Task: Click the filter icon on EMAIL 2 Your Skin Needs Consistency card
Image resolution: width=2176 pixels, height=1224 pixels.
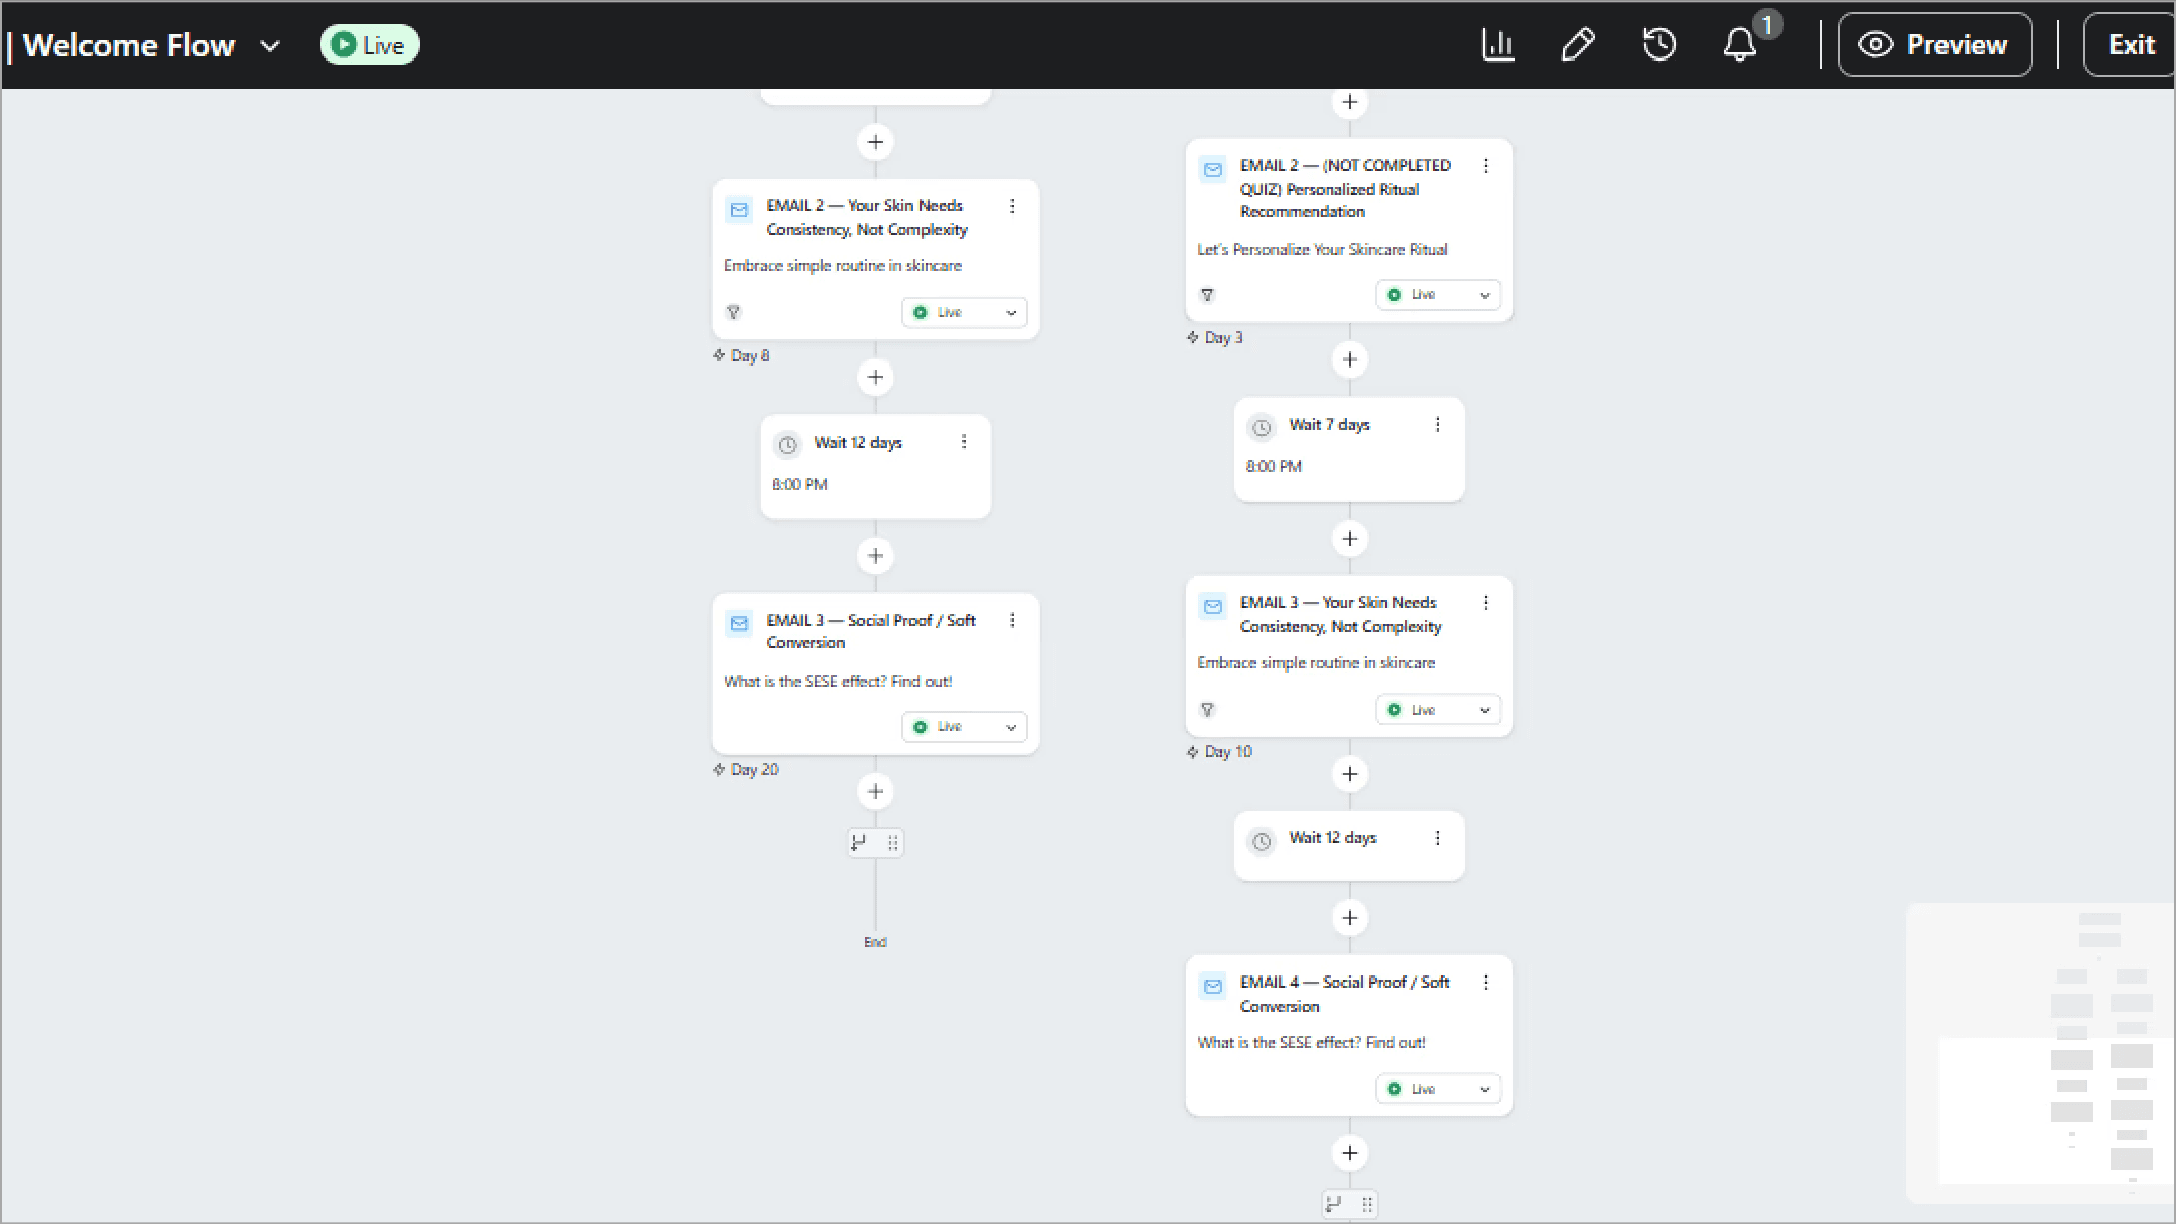Action: [x=733, y=312]
